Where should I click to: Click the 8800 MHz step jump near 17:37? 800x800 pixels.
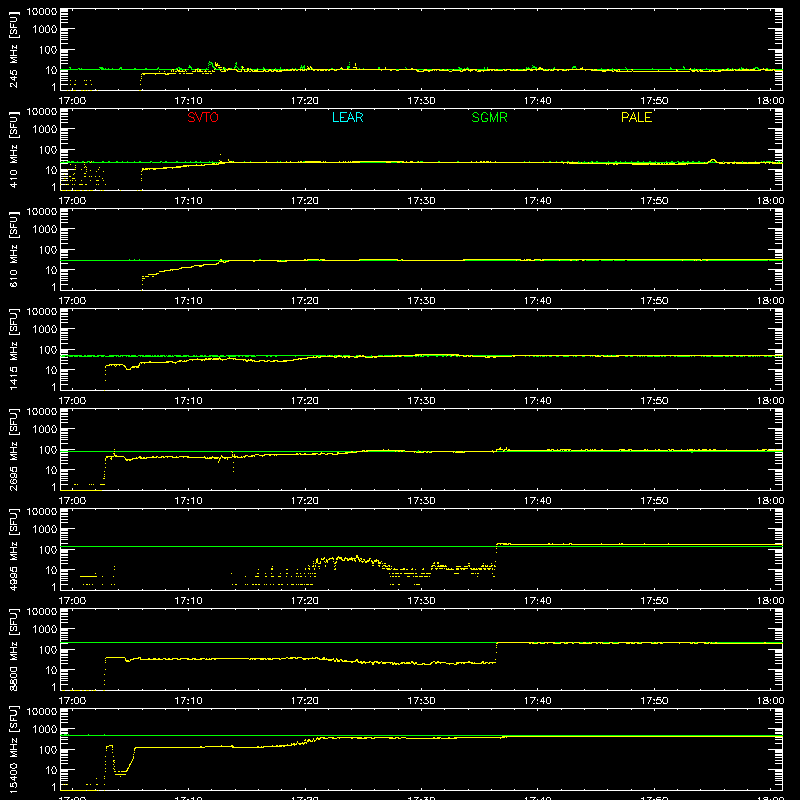(496, 653)
